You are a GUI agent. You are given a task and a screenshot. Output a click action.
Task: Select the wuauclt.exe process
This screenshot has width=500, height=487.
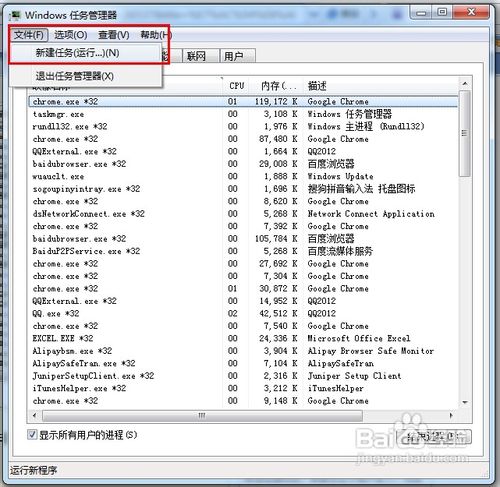(x=243, y=177)
